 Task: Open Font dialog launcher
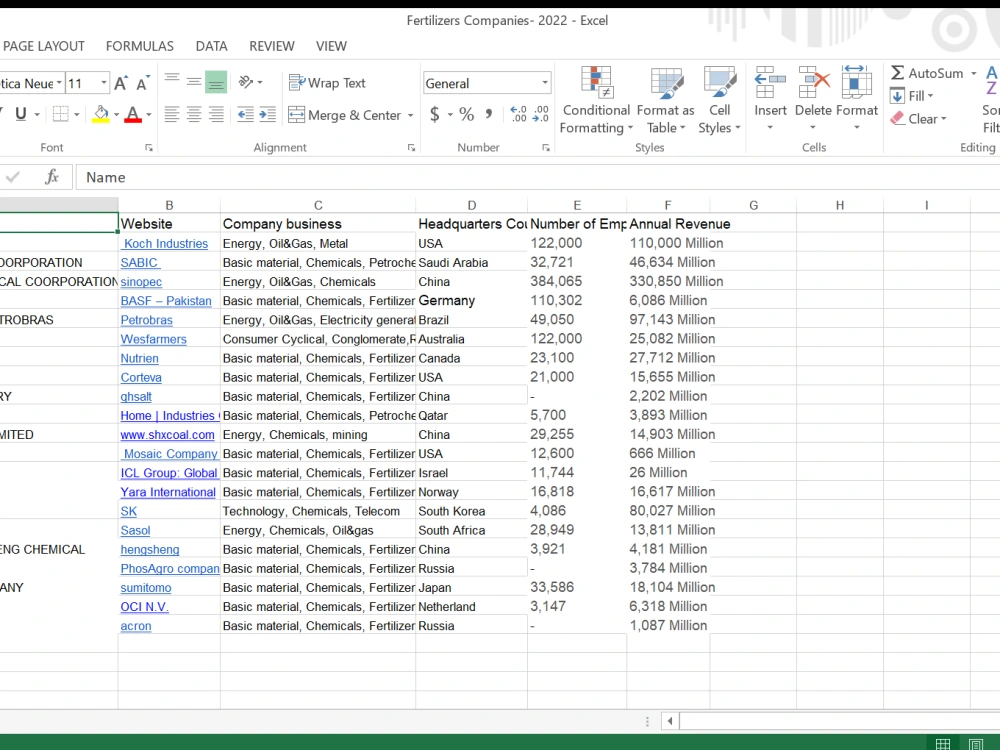[149, 147]
